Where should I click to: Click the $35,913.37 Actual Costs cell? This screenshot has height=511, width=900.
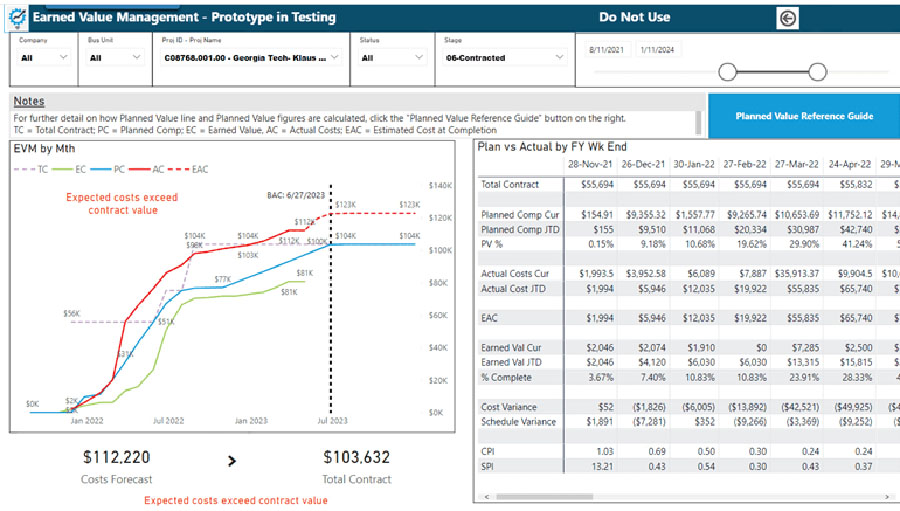pos(797,274)
